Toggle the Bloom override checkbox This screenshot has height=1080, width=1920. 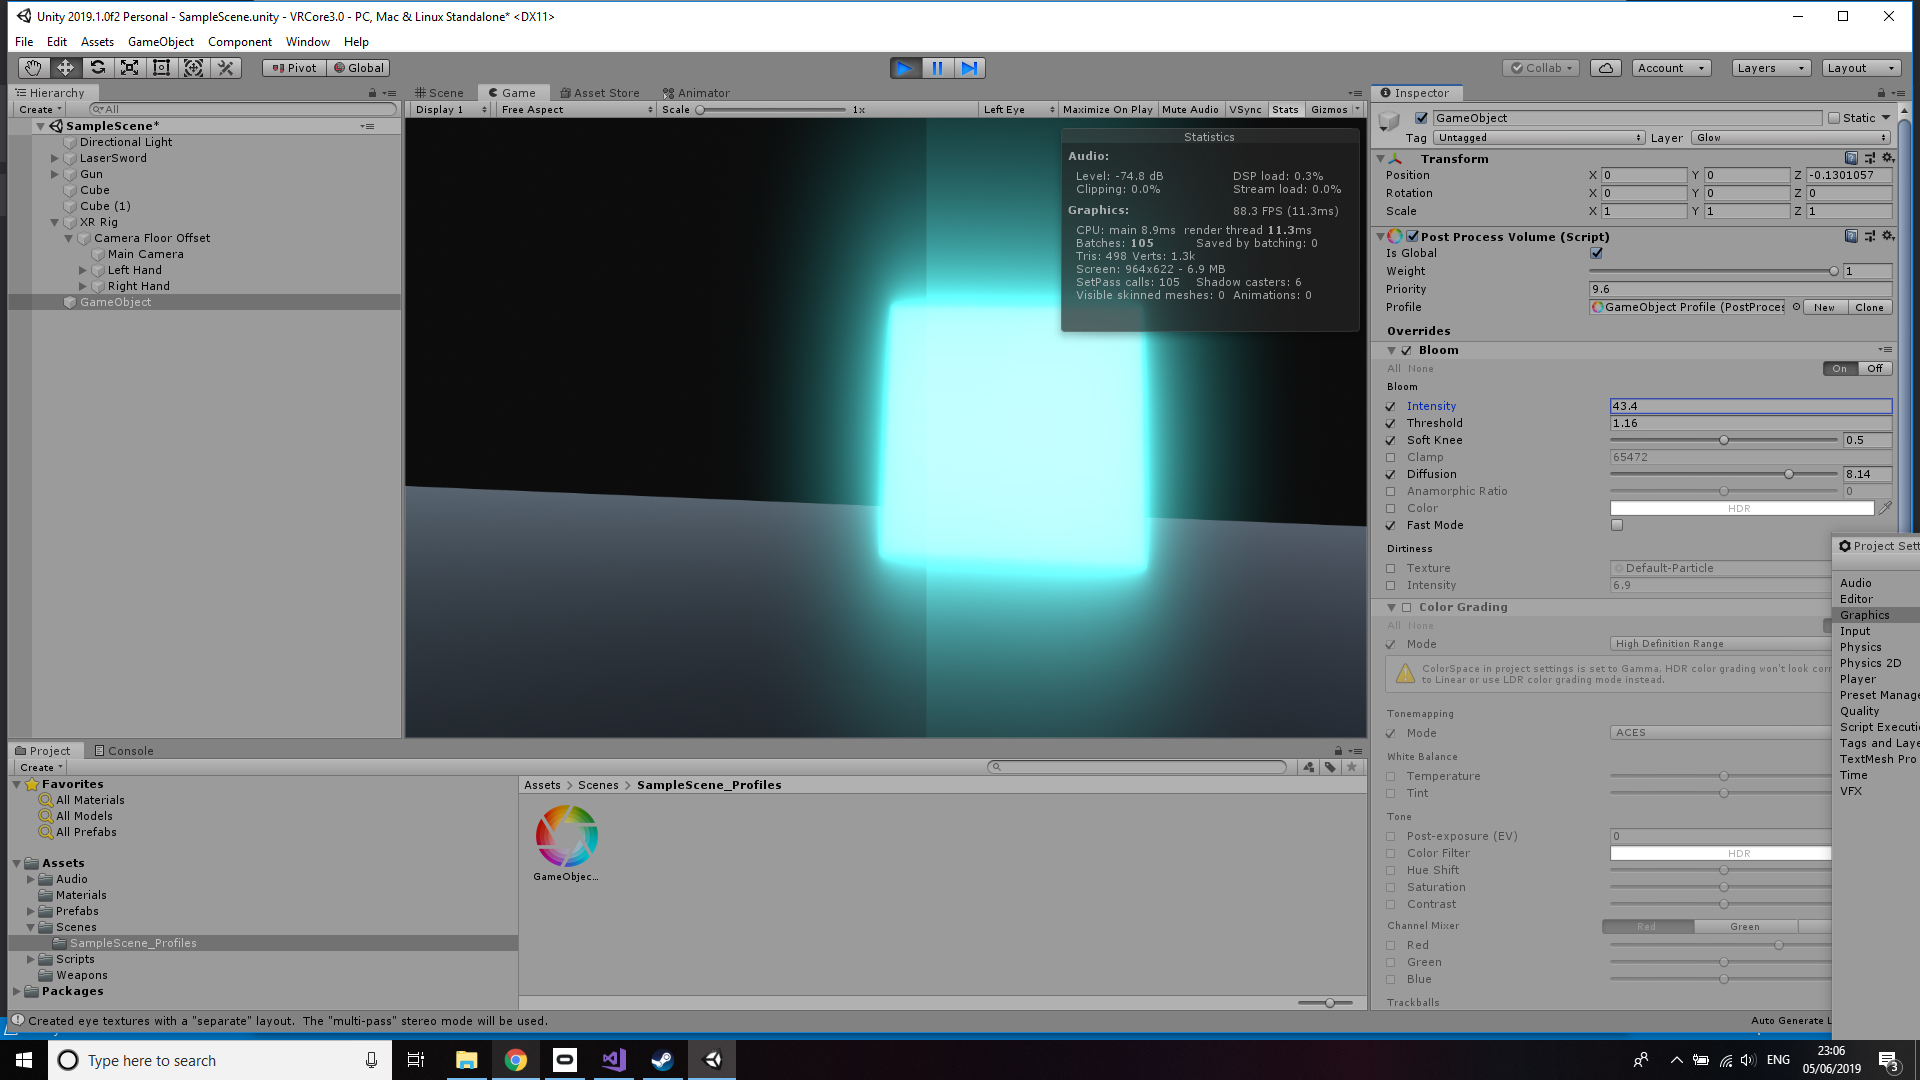point(1406,350)
